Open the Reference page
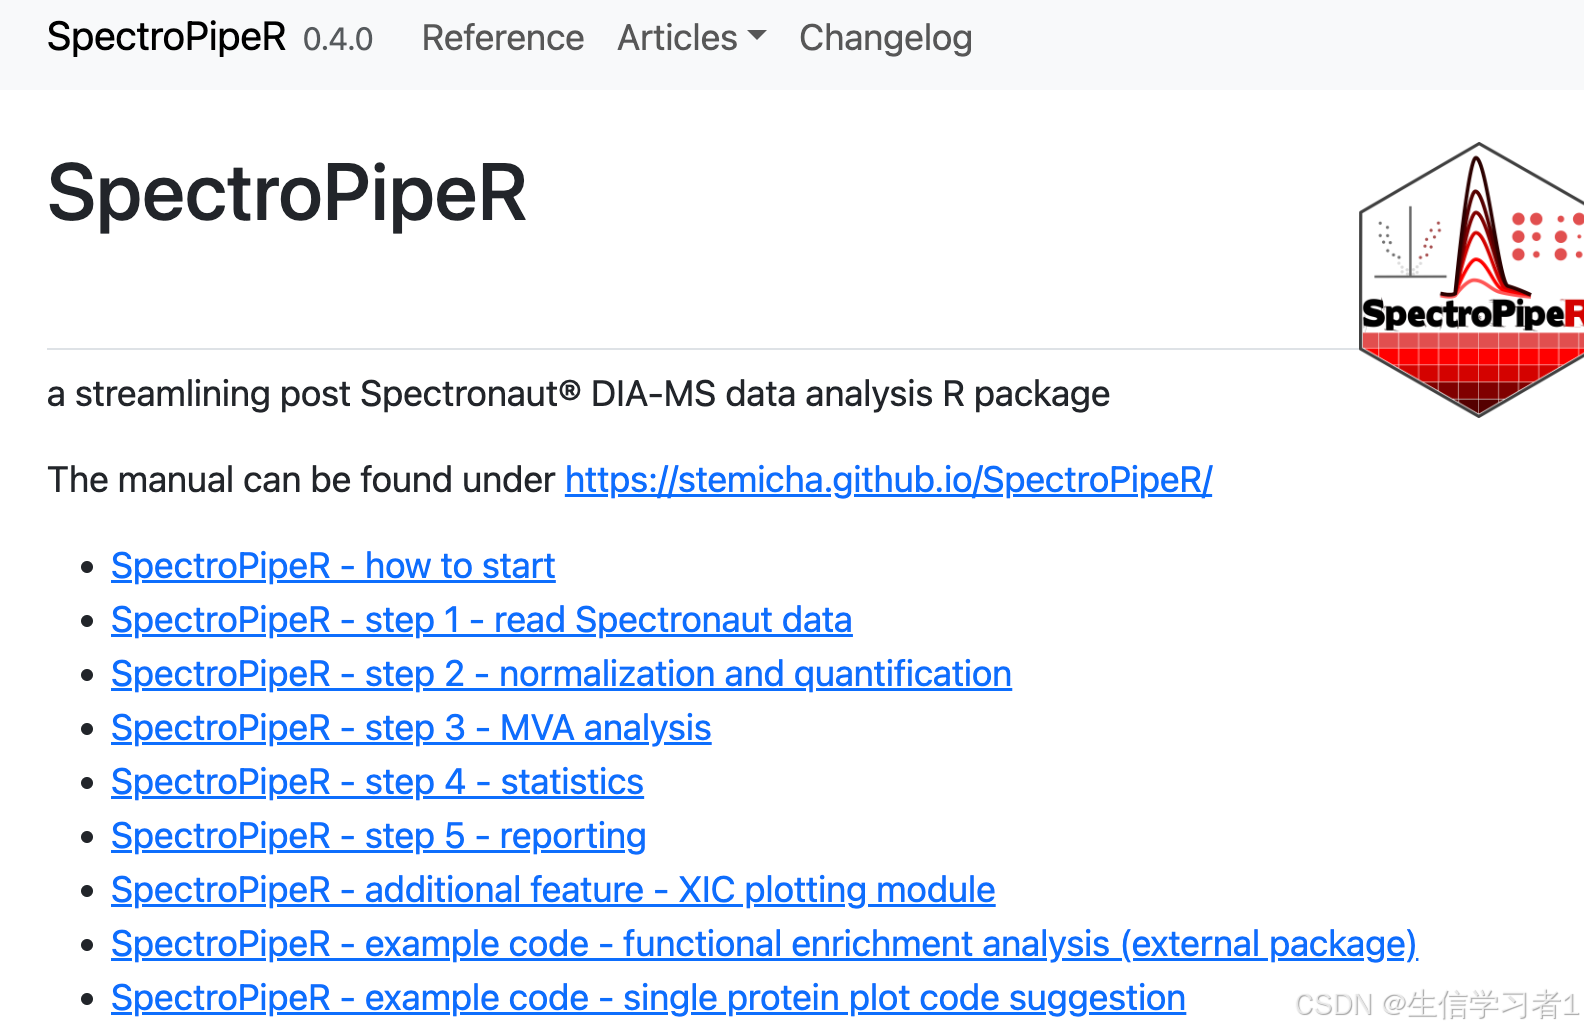Viewport: 1584px width, 1032px height. coord(502,38)
